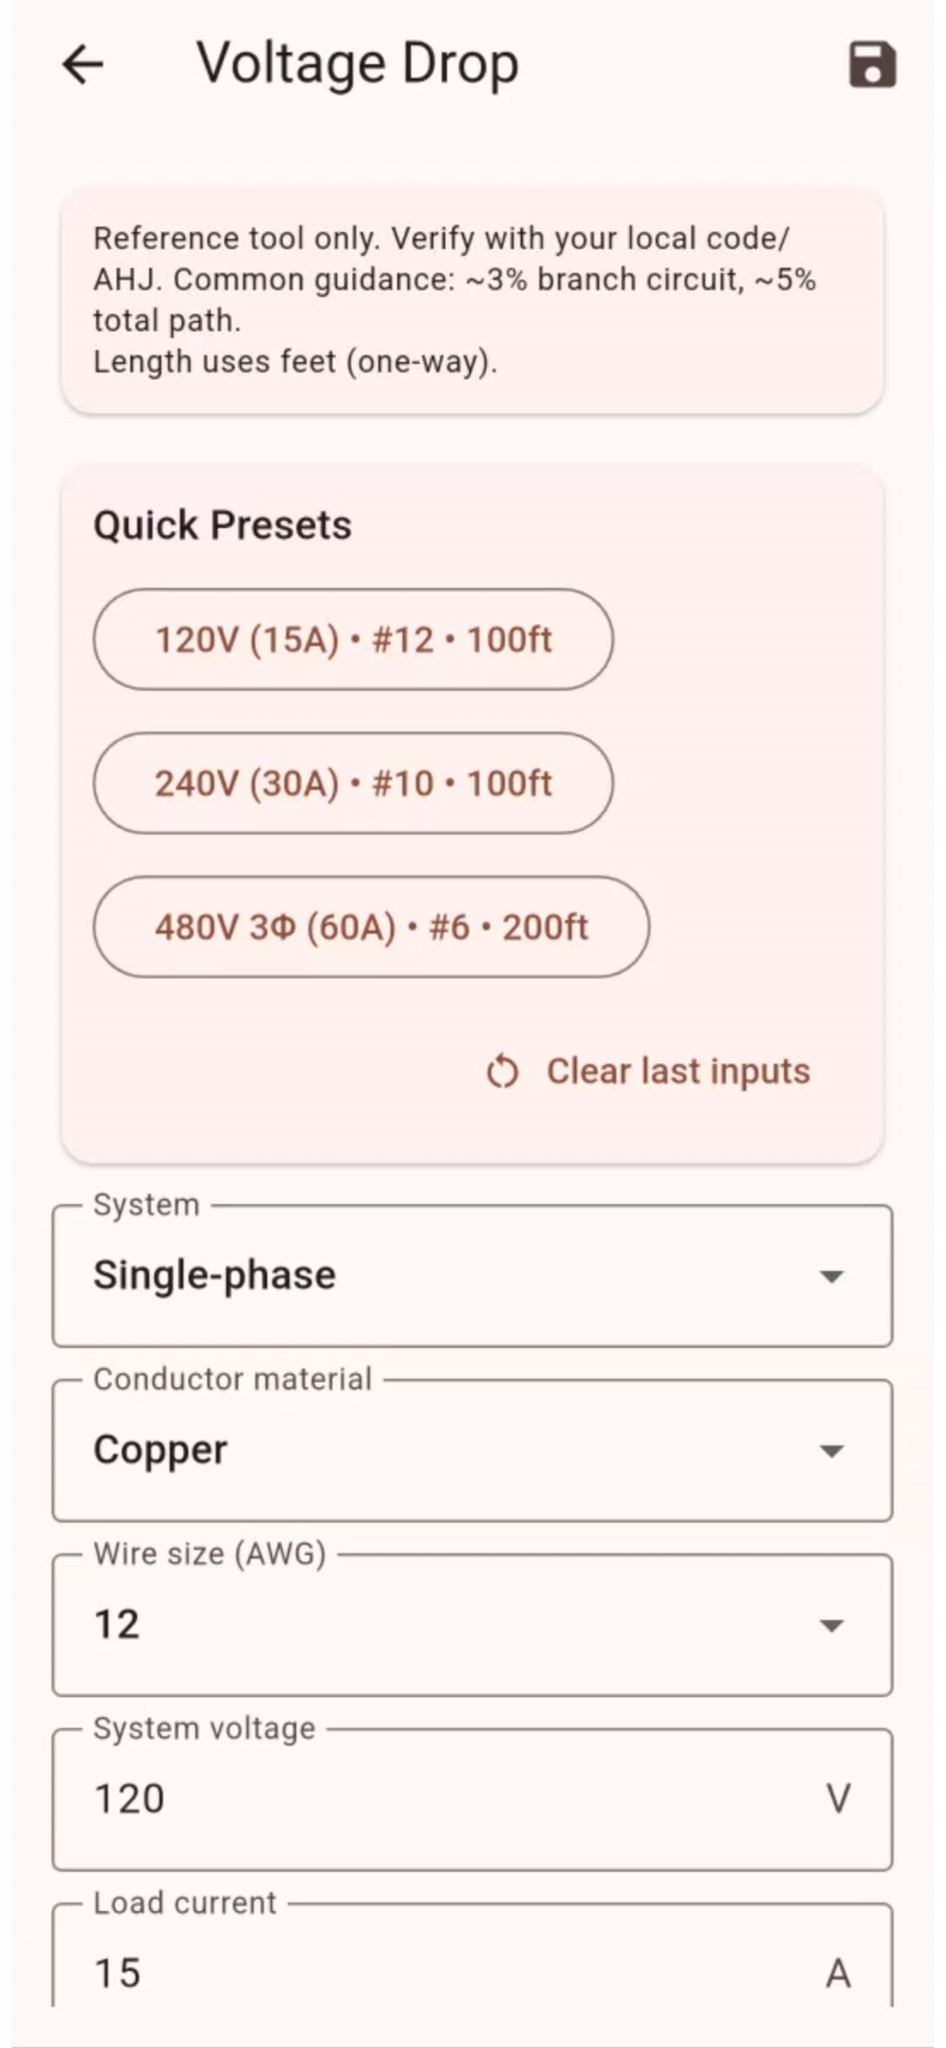Click the System field's dropdown arrow

coord(831,1276)
